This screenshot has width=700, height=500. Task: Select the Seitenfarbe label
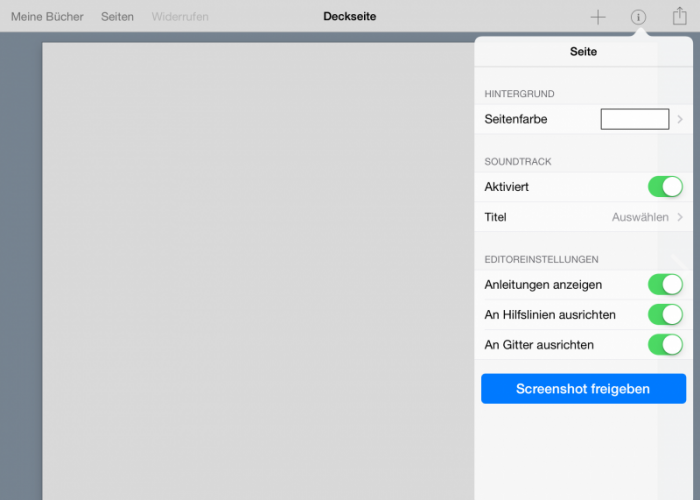pyautogui.click(x=516, y=120)
